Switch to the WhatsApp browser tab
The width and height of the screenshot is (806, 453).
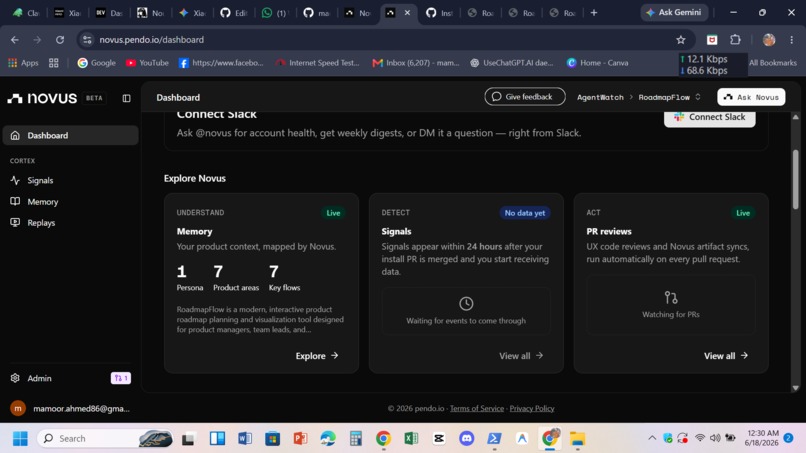pos(276,13)
